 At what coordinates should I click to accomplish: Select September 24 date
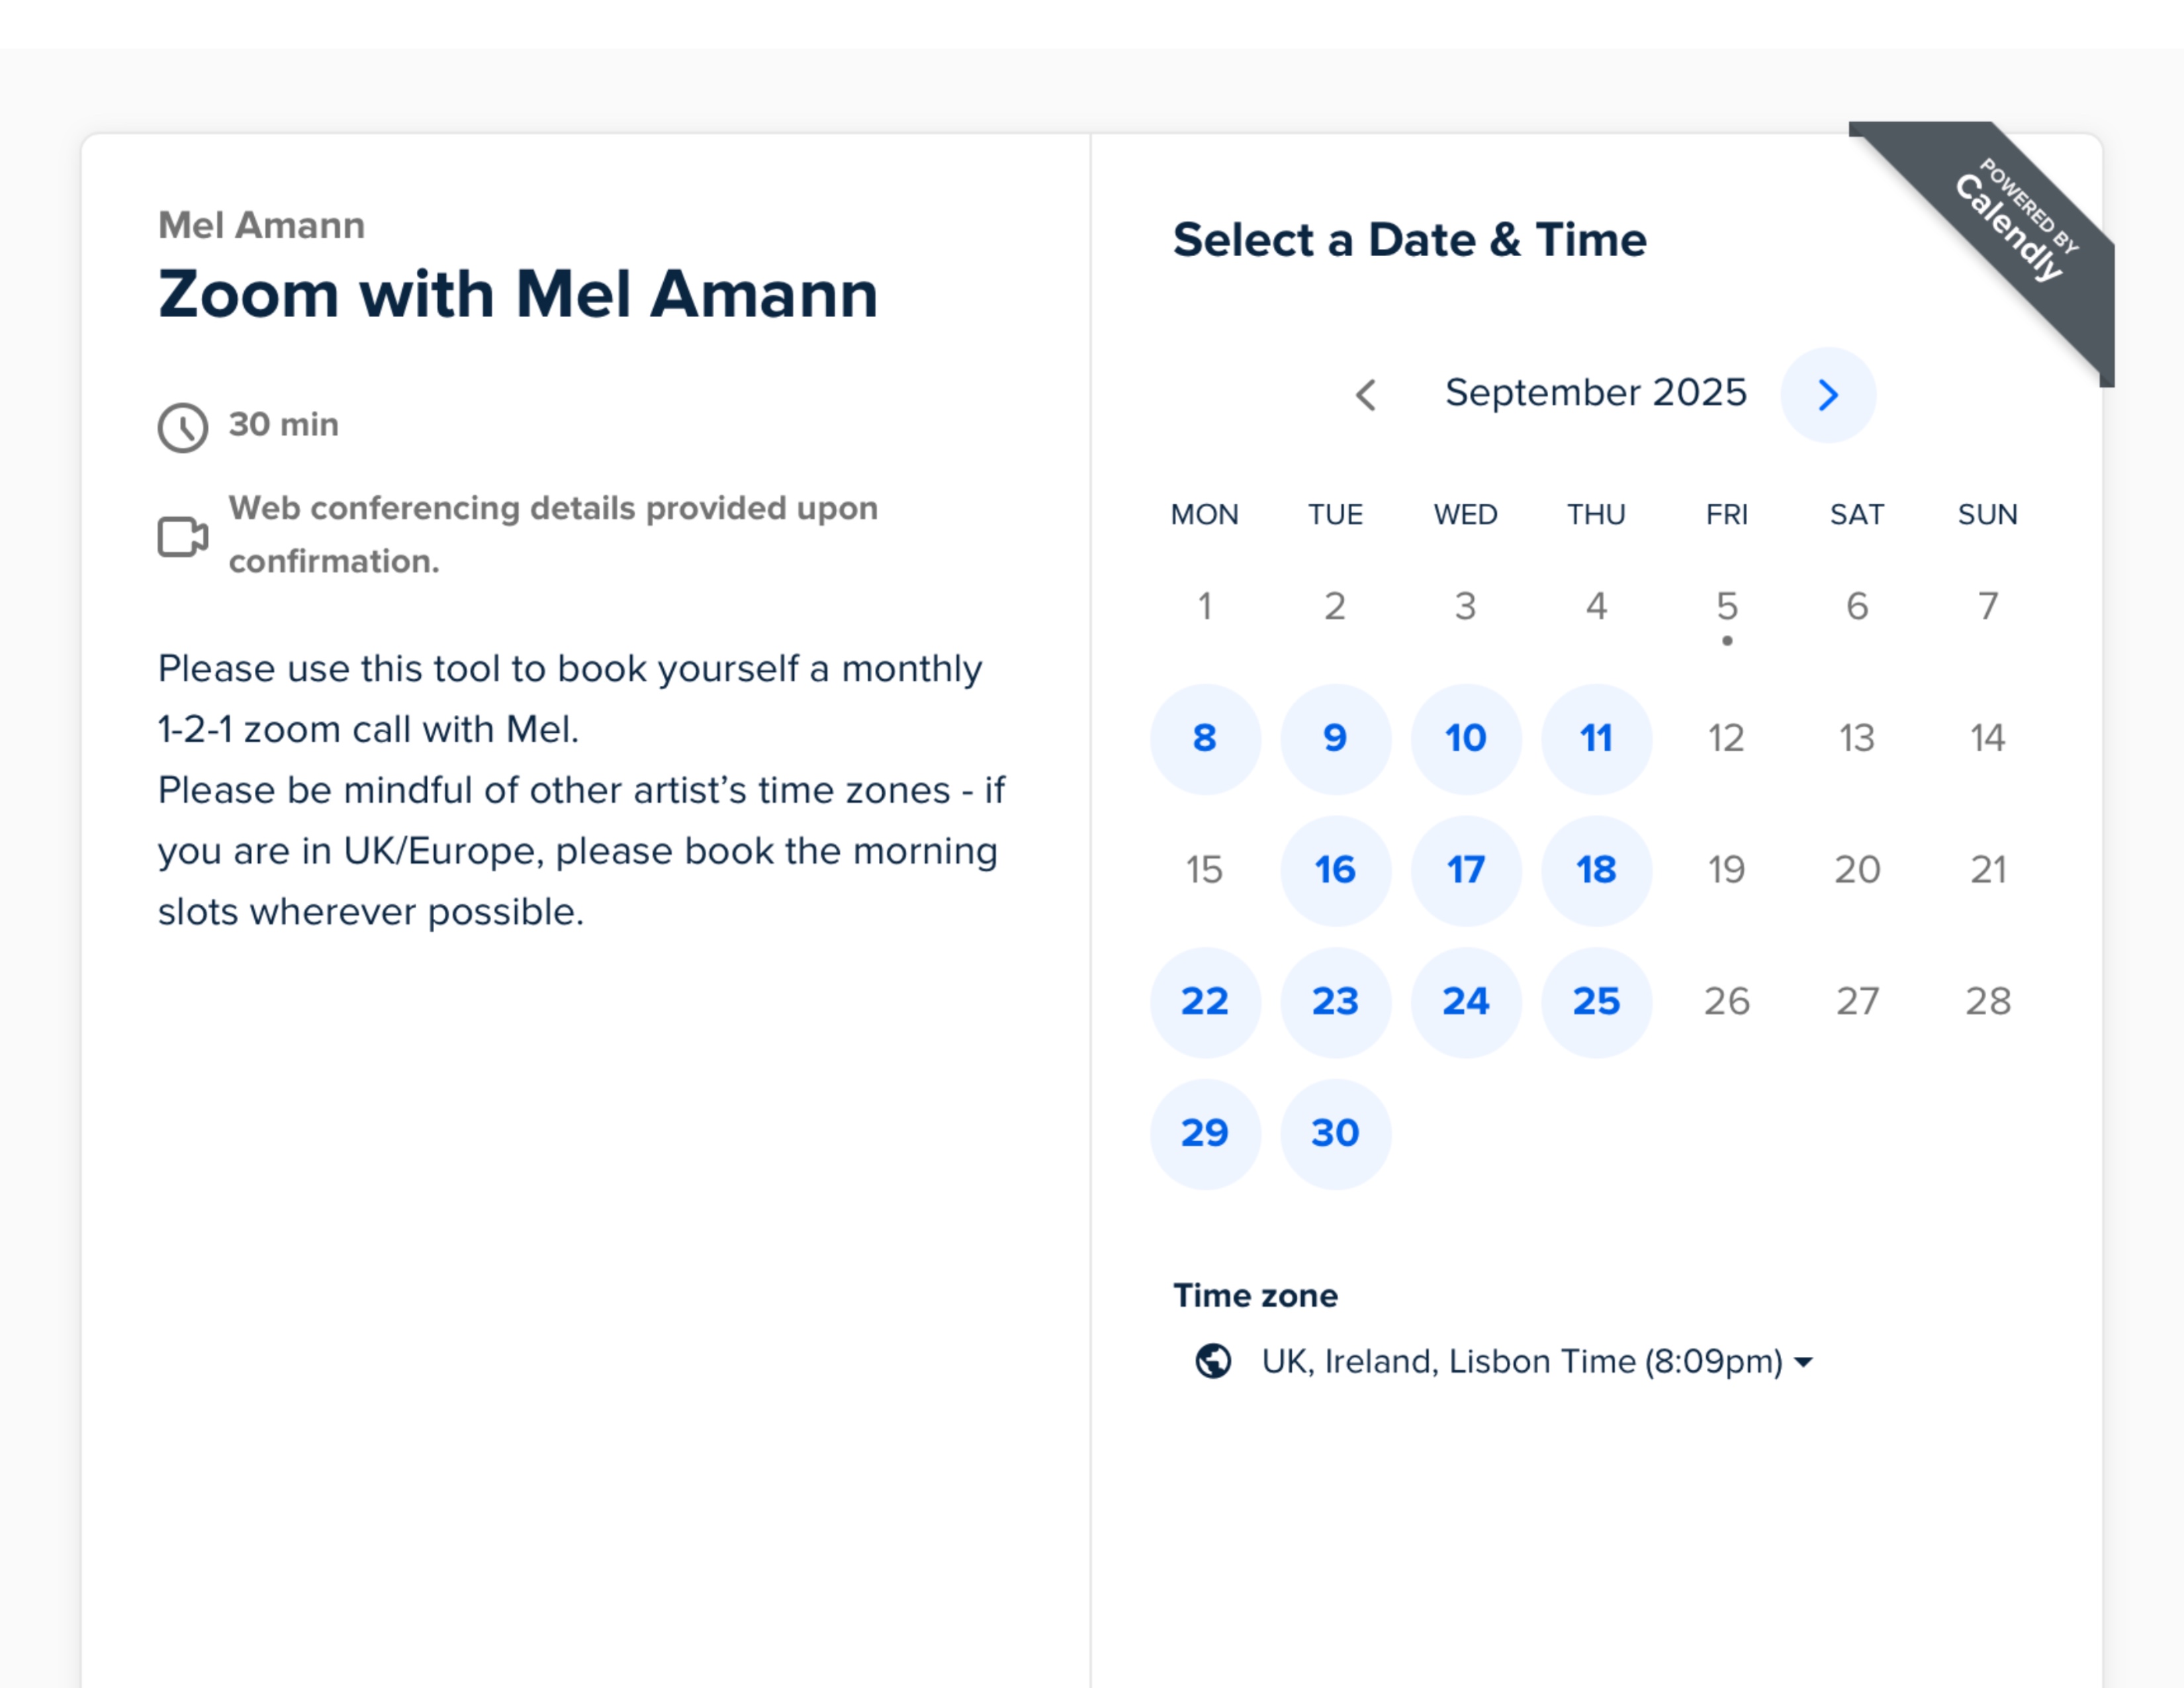1466,1002
